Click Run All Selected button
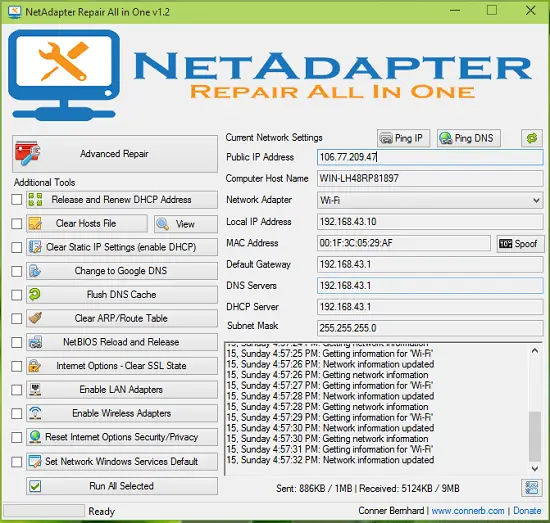 tap(122, 486)
